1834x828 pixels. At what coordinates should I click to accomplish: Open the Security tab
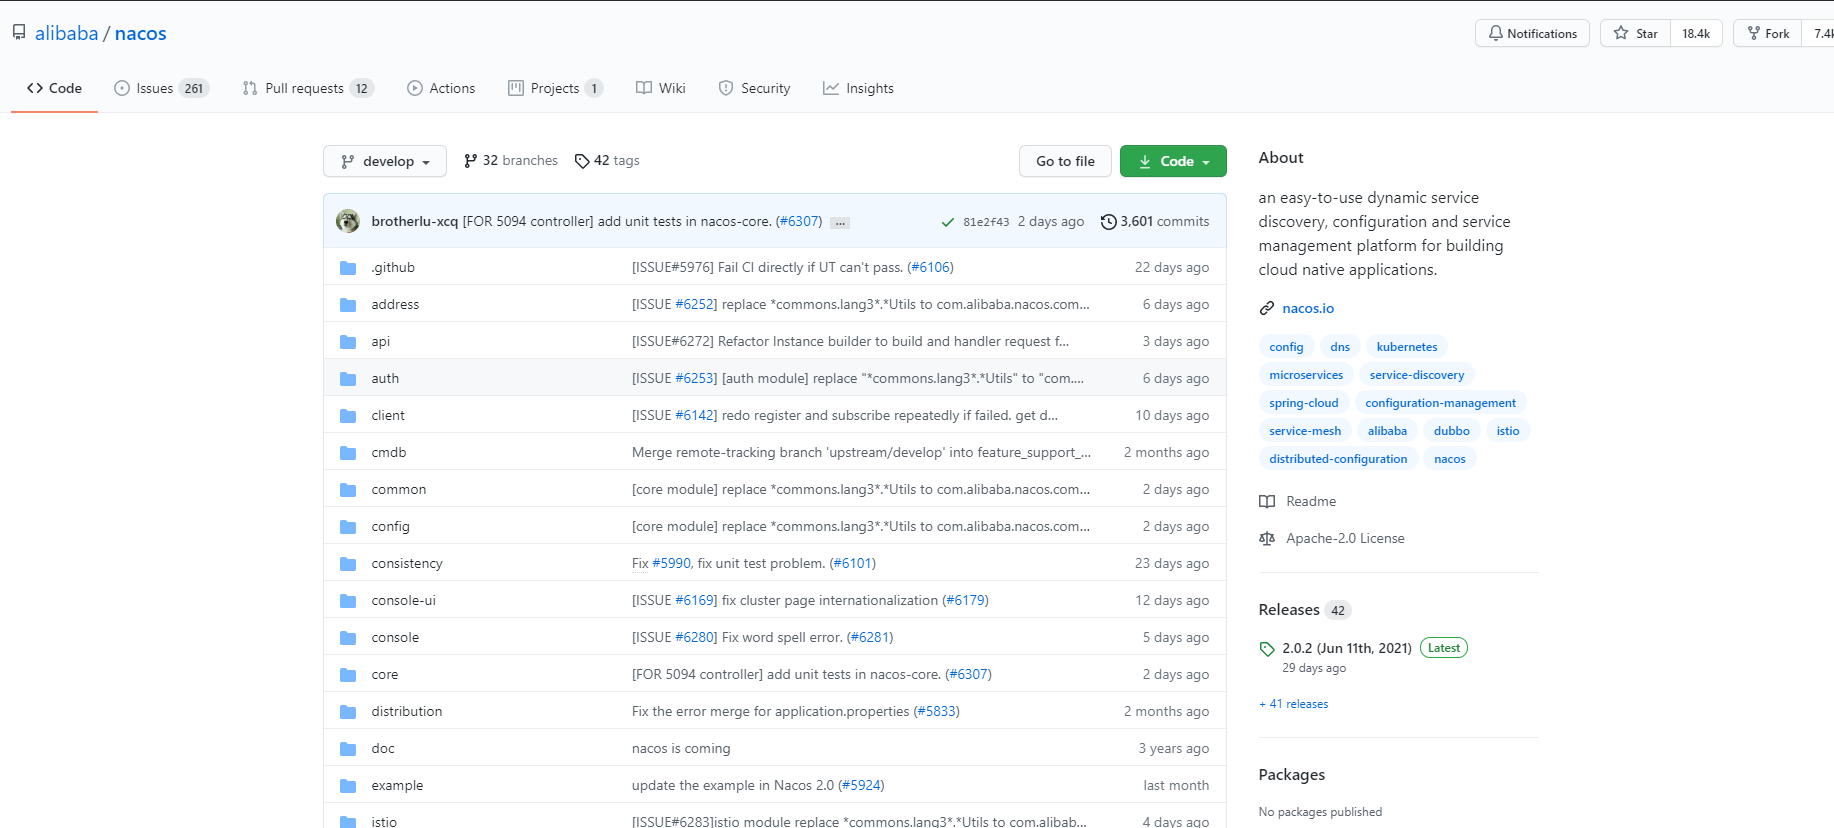pyautogui.click(x=754, y=88)
